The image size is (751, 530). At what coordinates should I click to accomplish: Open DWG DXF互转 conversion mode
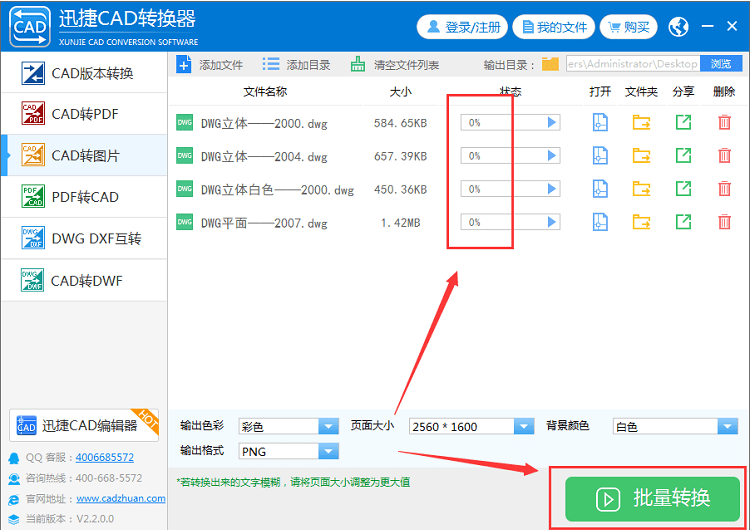coord(84,238)
